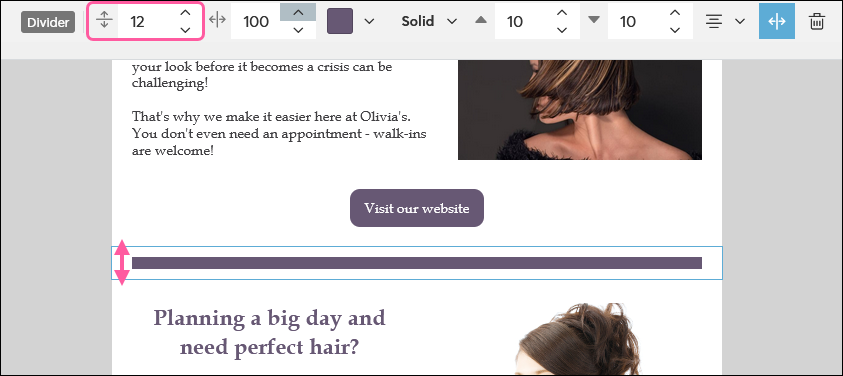This screenshot has height=376, width=843.
Task: Delete the divider with trash icon
Action: tap(817, 22)
